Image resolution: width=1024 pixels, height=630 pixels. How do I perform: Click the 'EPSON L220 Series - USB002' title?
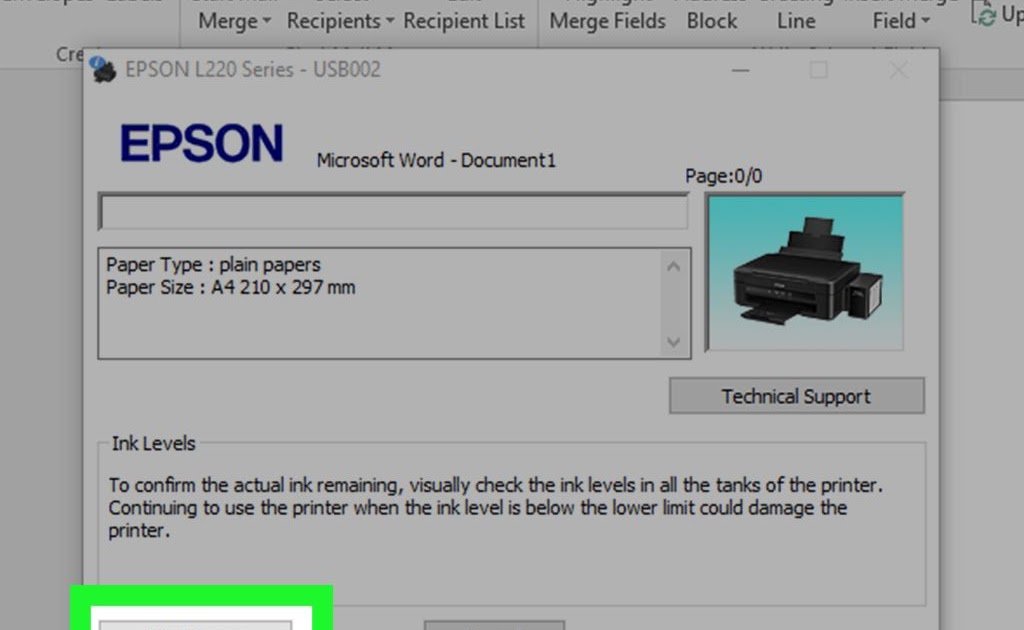pyautogui.click(x=253, y=69)
